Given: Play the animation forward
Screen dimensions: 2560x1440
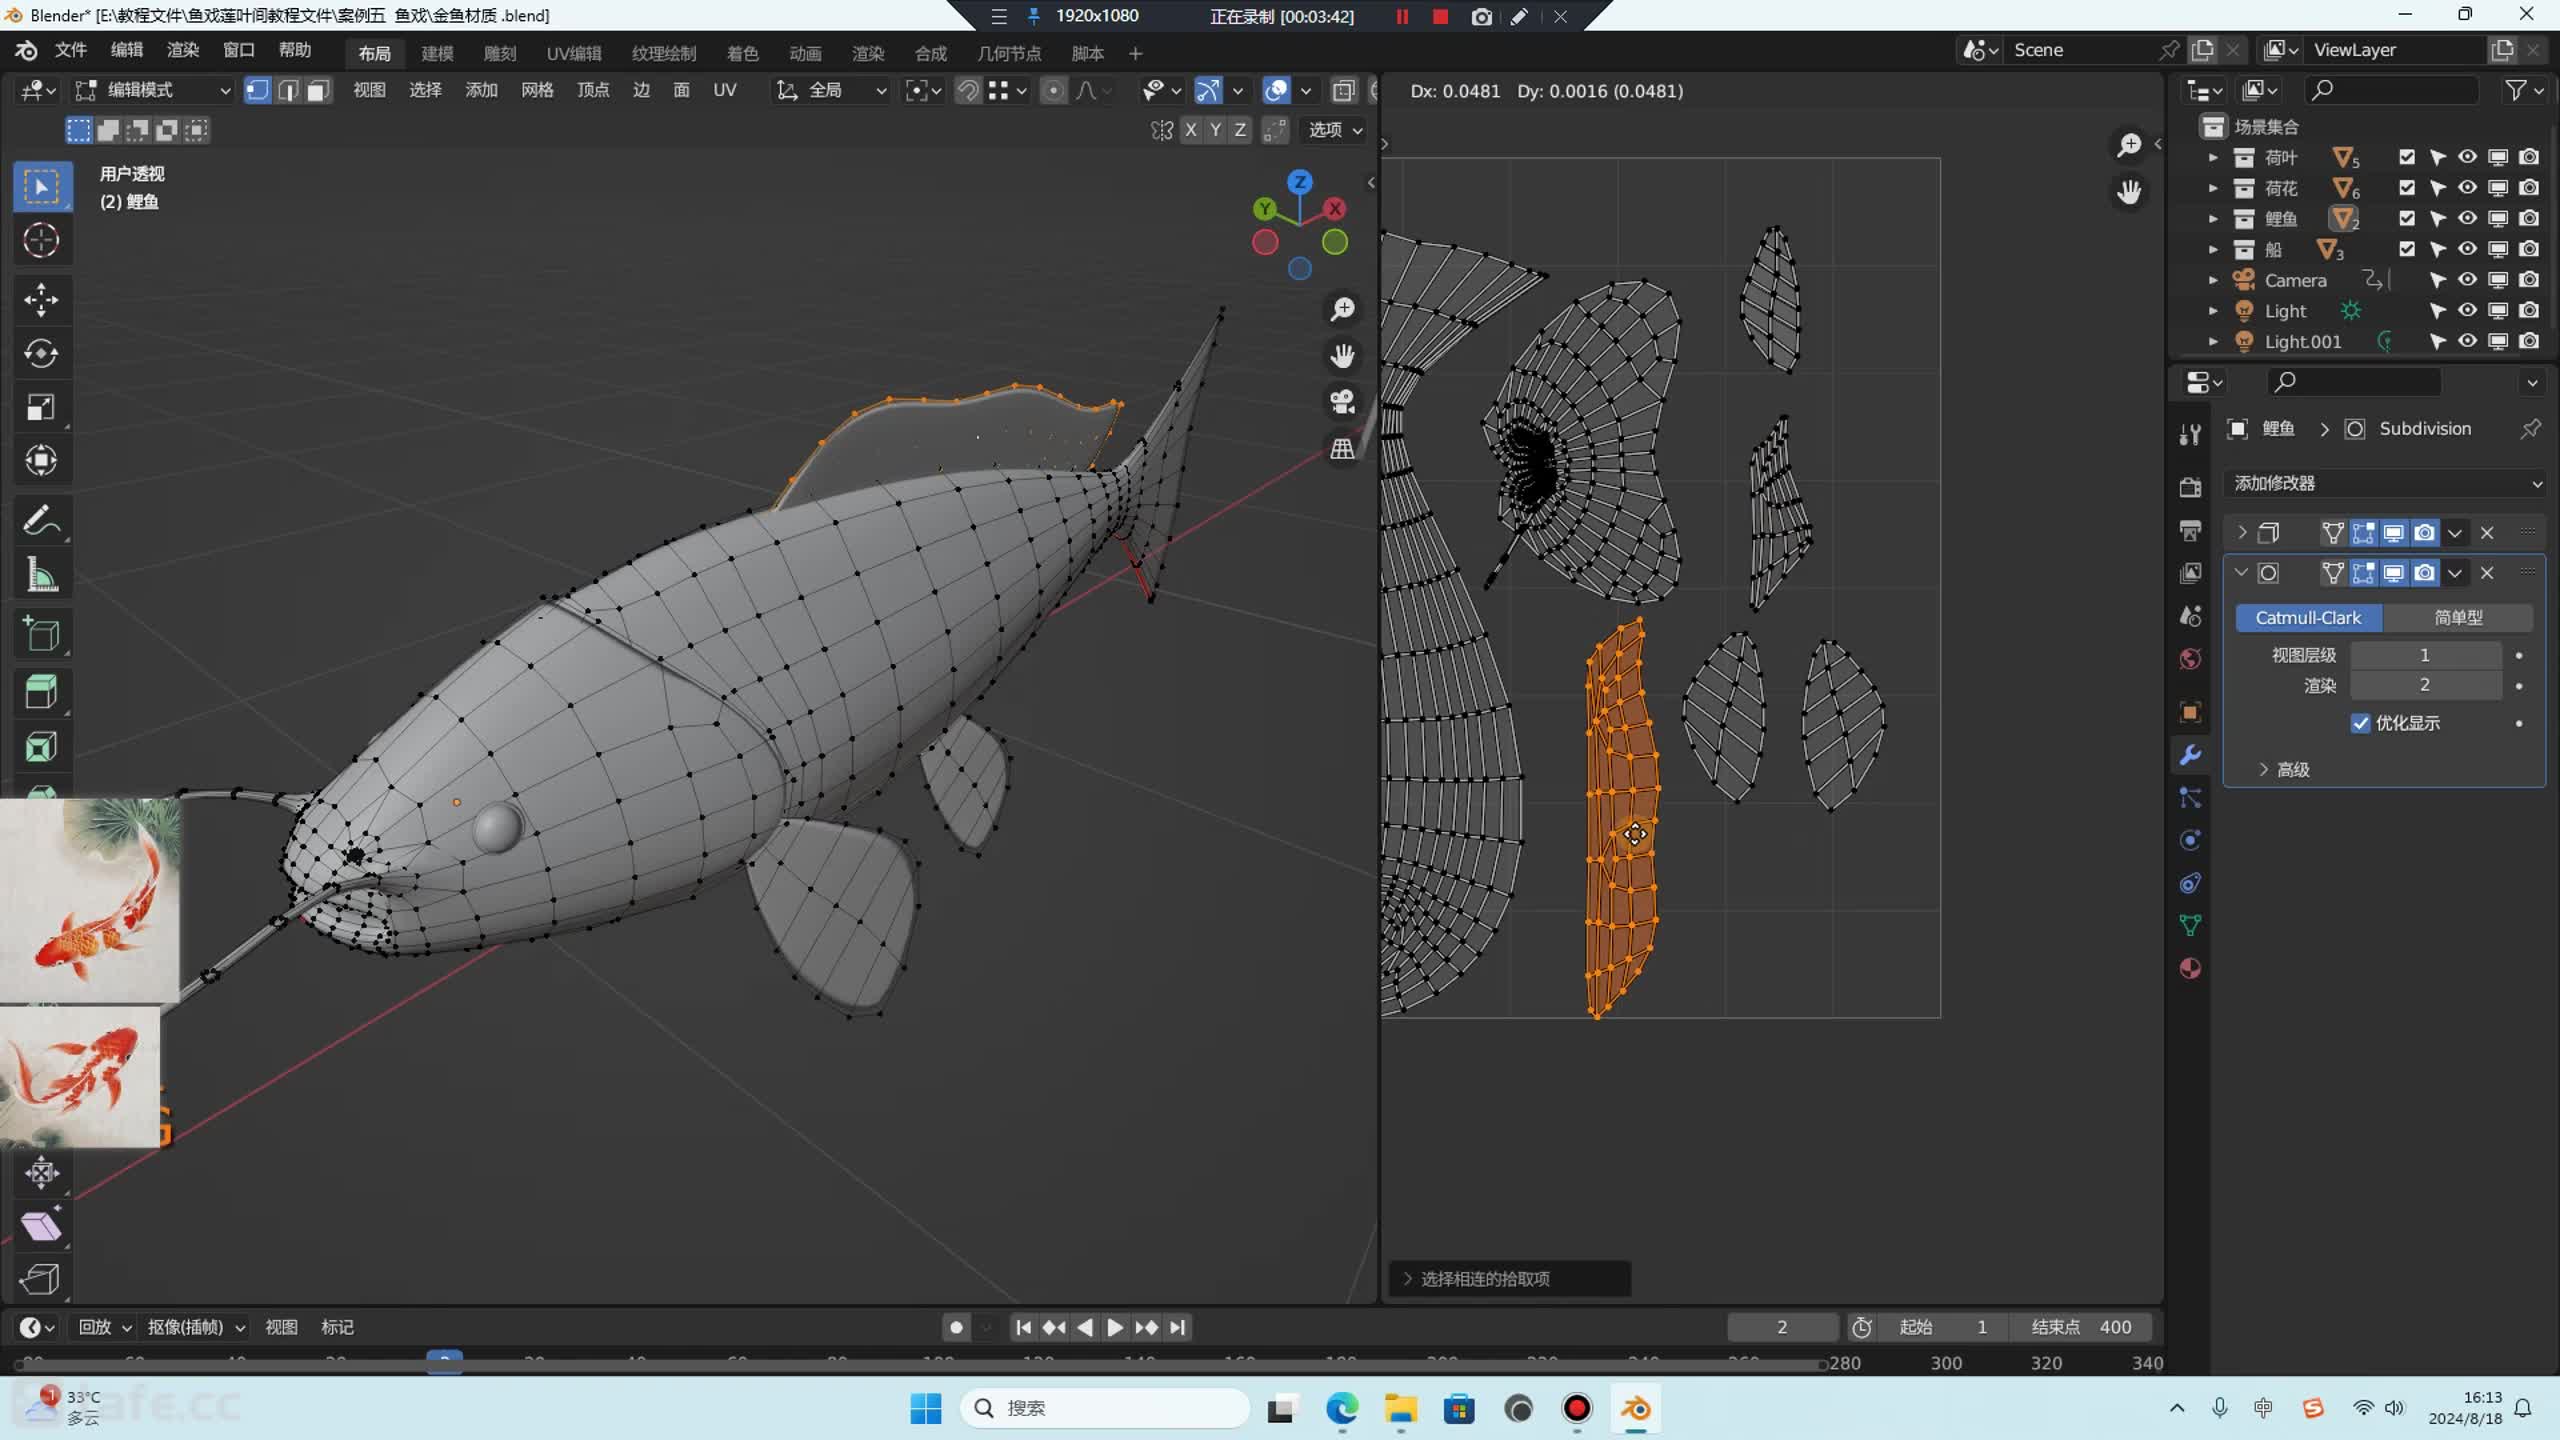Looking at the screenshot, I should 1115,1327.
